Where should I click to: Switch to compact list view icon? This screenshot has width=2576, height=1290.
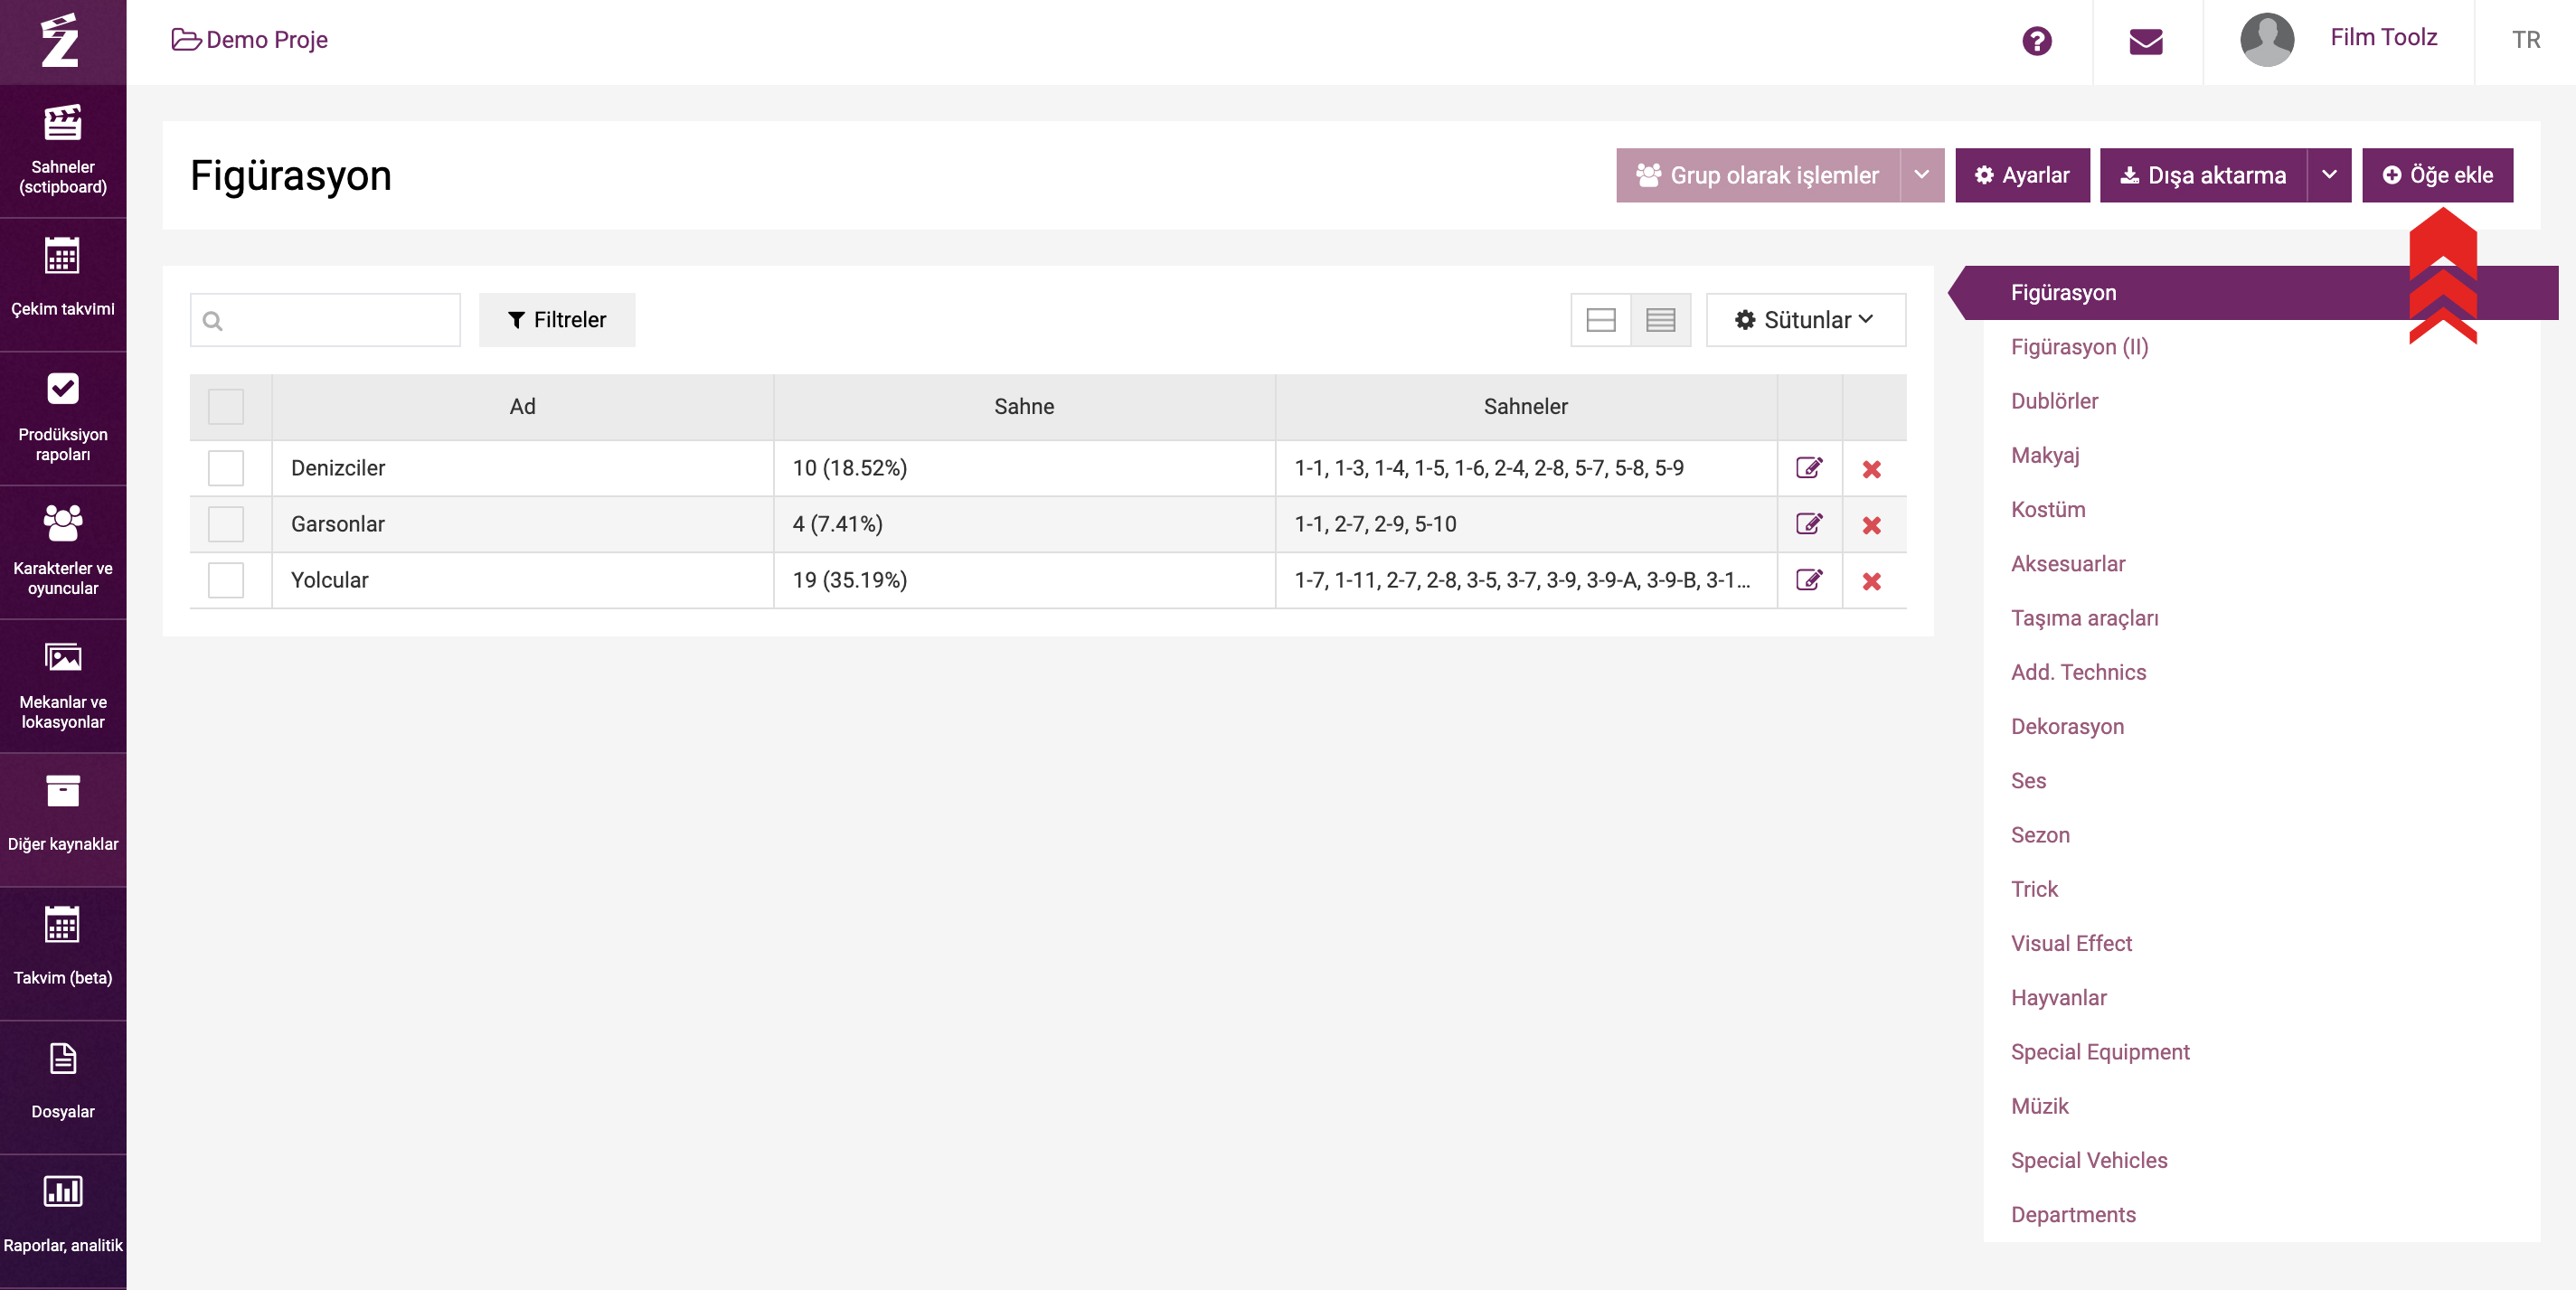pyautogui.click(x=1661, y=320)
